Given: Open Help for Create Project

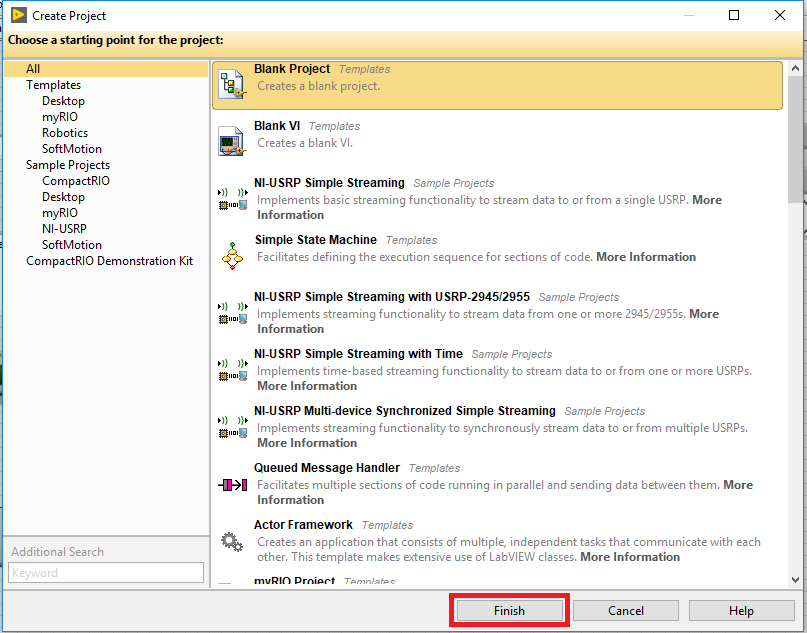Looking at the screenshot, I should click(x=741, y=611).
